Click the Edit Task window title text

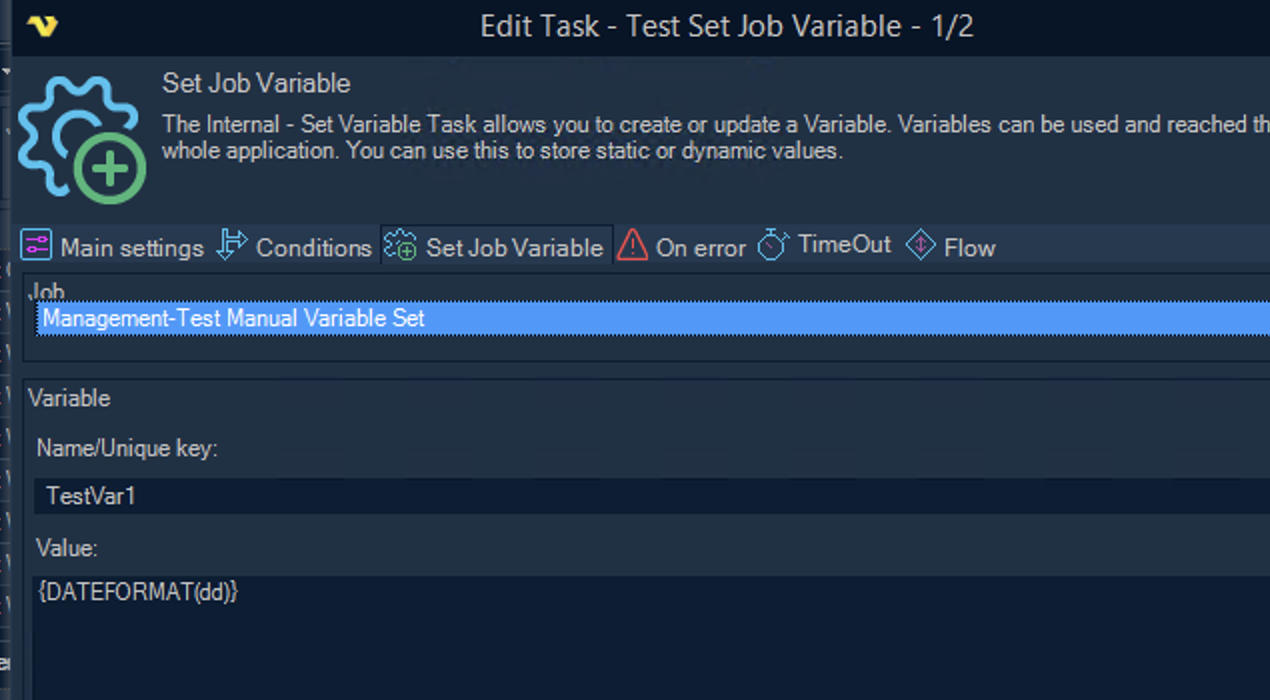726,26
